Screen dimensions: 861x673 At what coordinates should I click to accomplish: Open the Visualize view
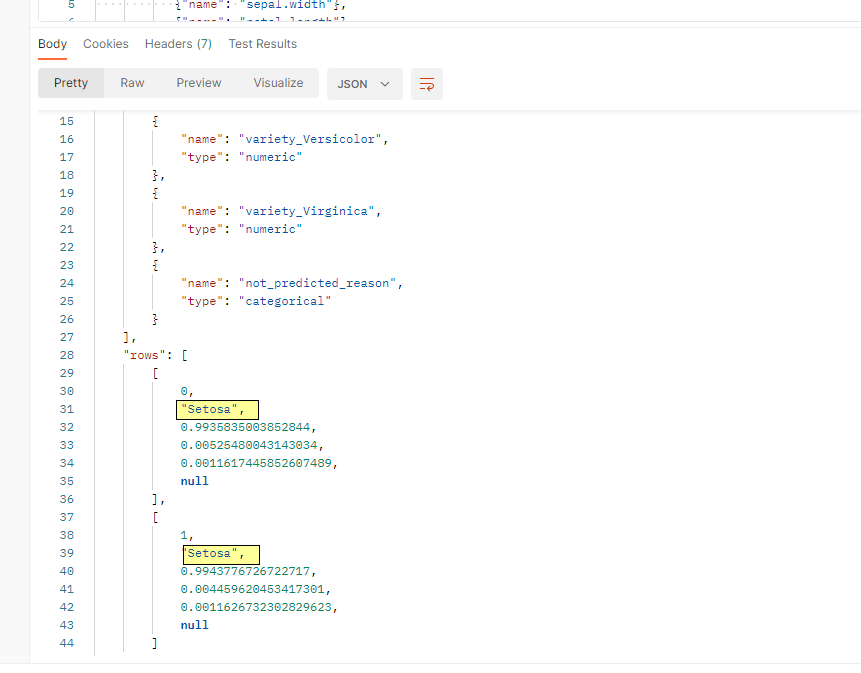278,83
